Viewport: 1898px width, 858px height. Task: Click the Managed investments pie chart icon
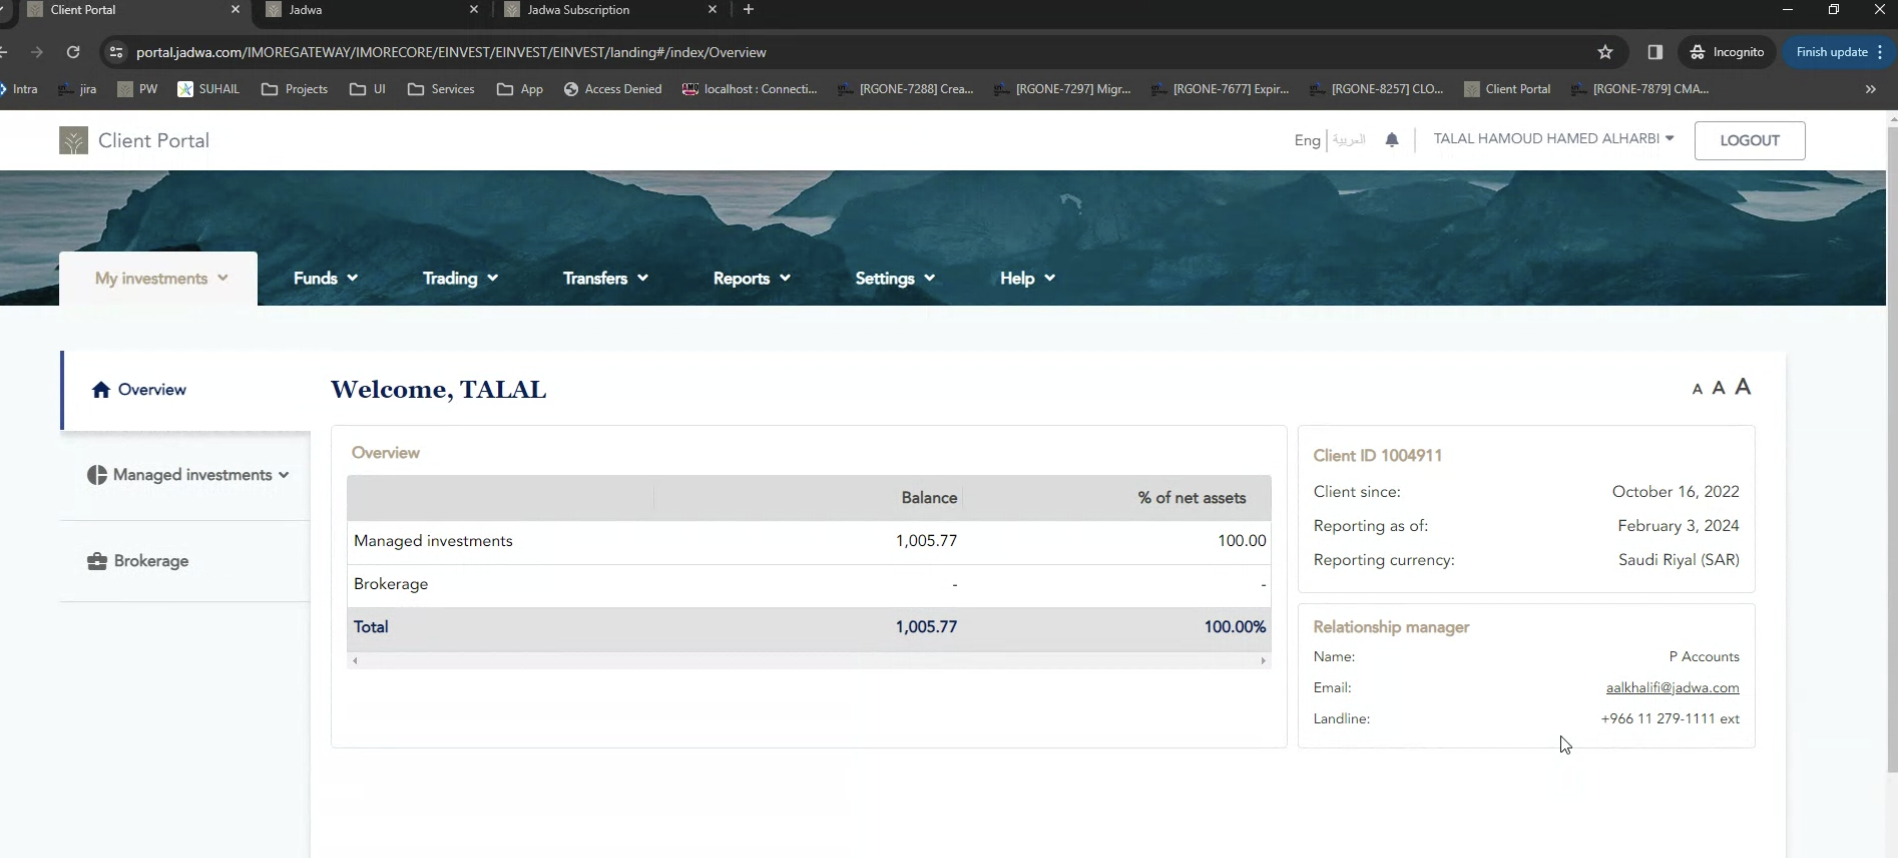97,475
